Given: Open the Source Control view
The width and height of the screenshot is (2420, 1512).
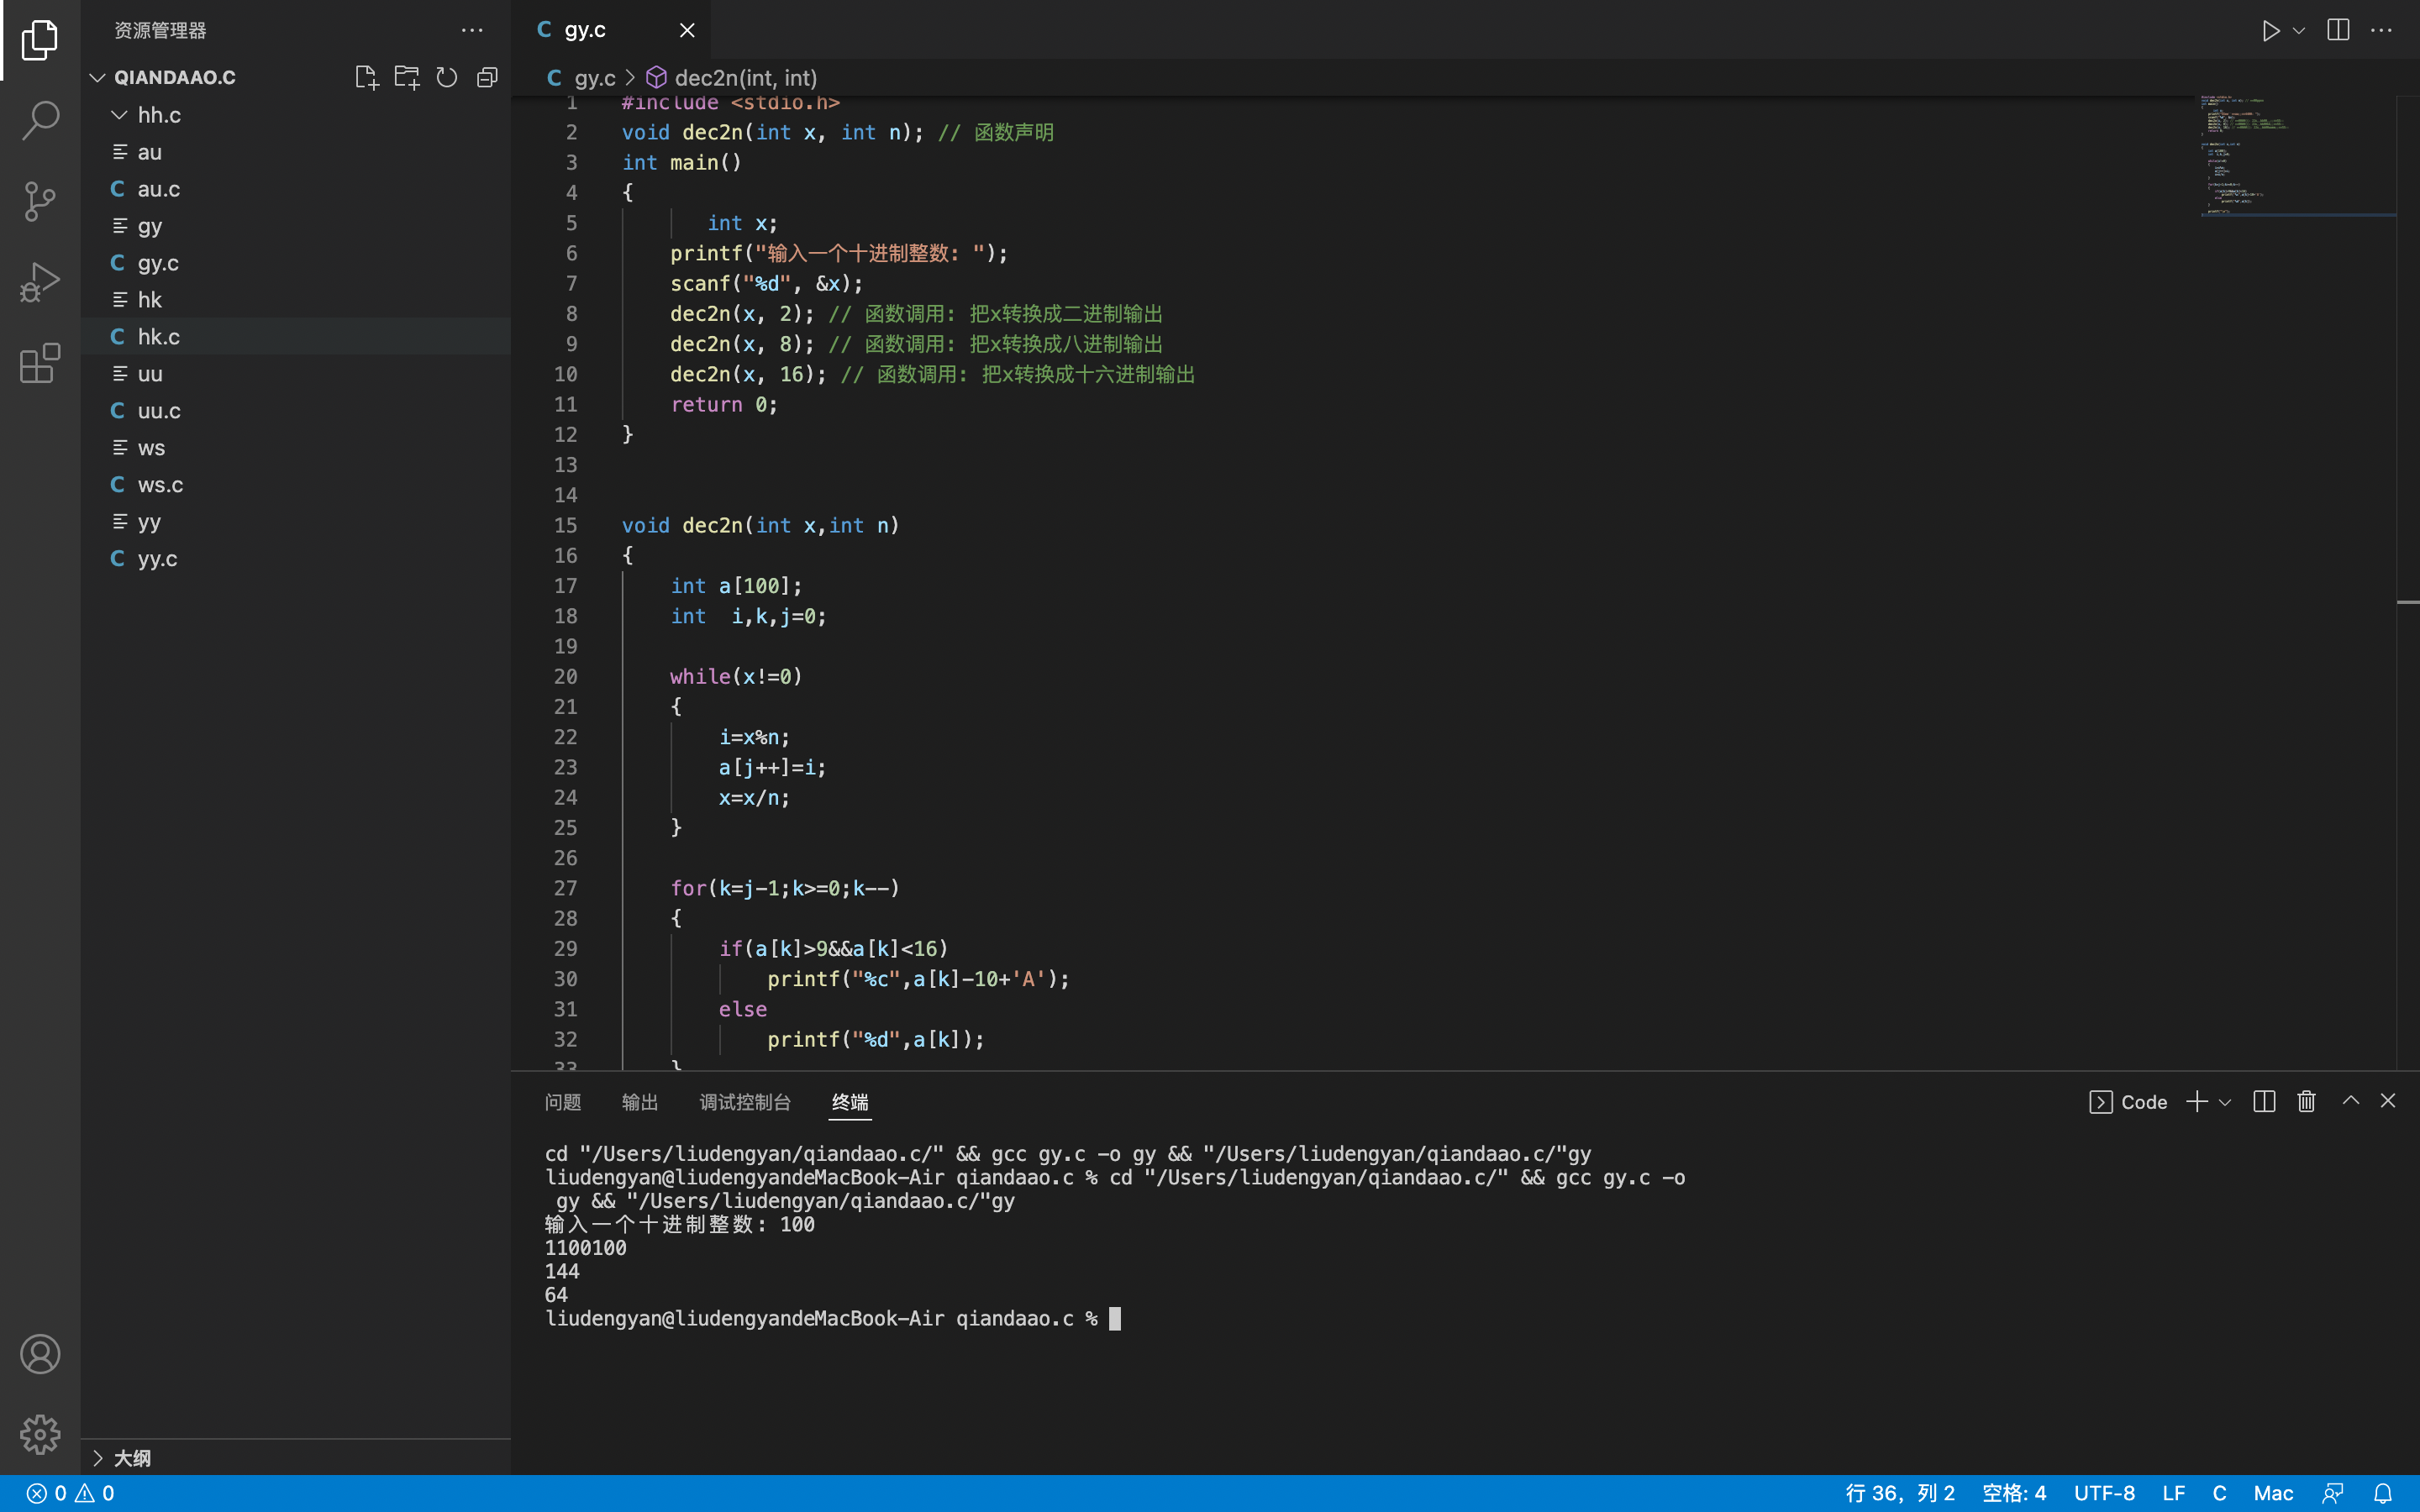Looking at the screenshot, I should tap(40, 201).
